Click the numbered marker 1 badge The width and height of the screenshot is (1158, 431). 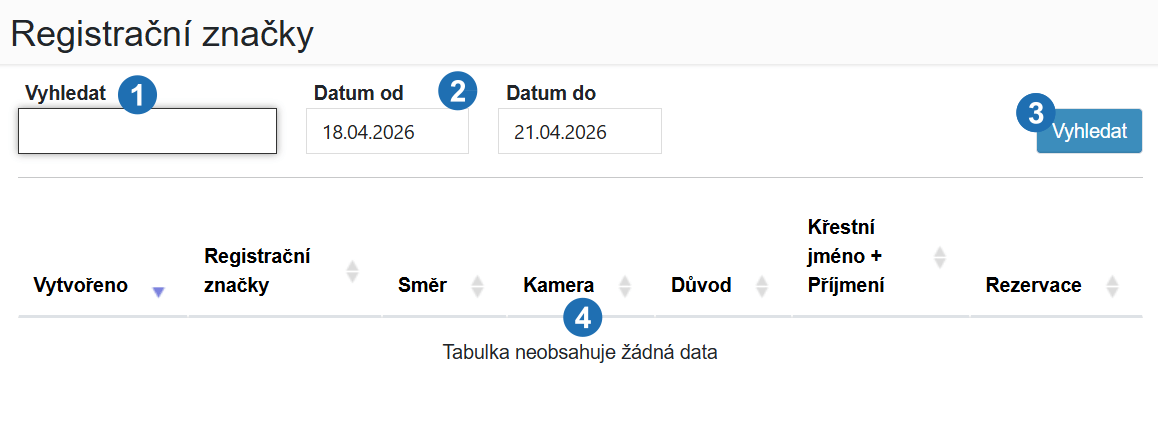(137, 95)
